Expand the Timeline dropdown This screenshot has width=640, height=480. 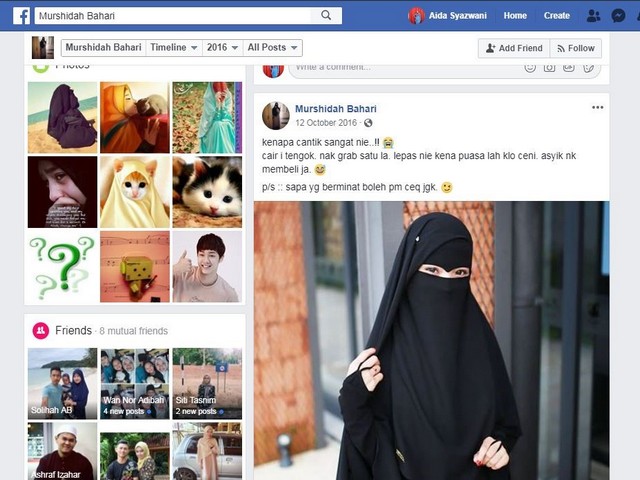tap(173, 48)
